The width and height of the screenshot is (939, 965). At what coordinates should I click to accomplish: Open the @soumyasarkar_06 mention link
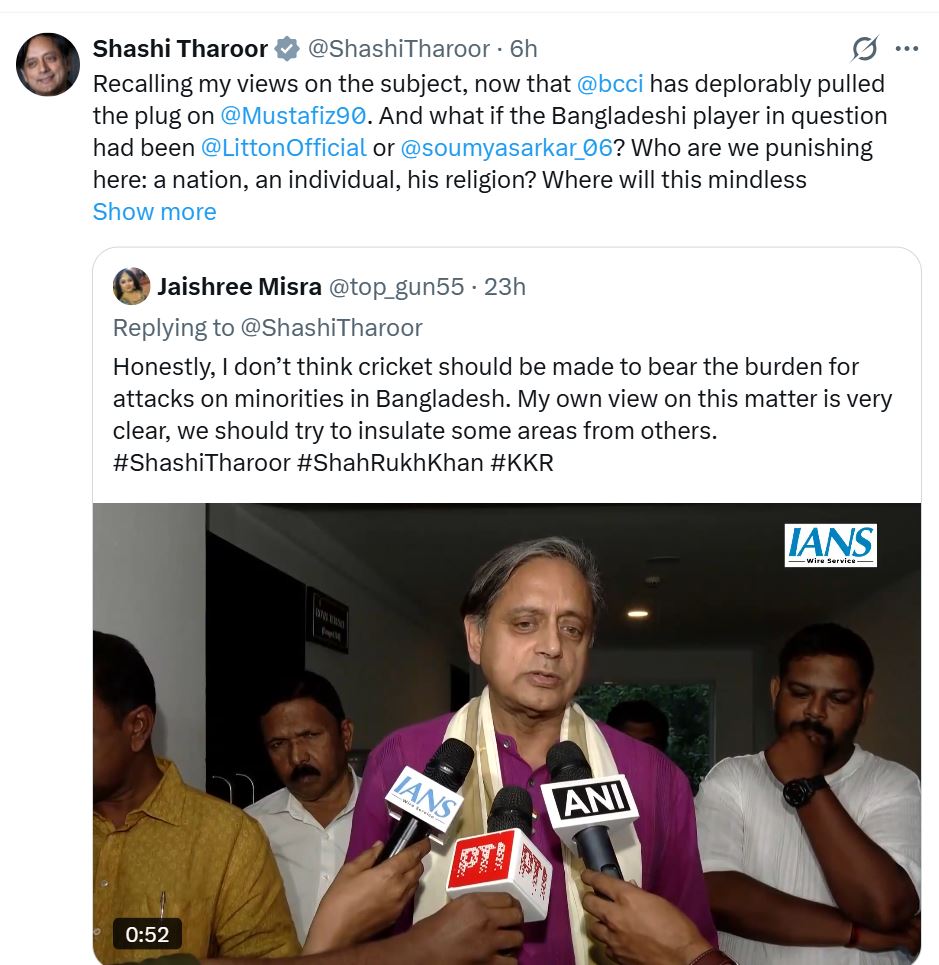506,148
